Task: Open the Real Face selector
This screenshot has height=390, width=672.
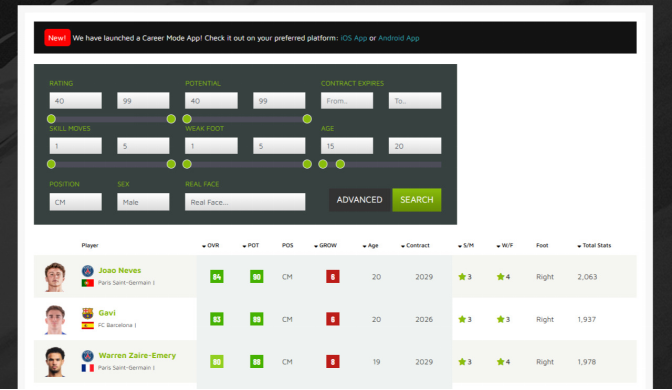Action: coord(245,202)
